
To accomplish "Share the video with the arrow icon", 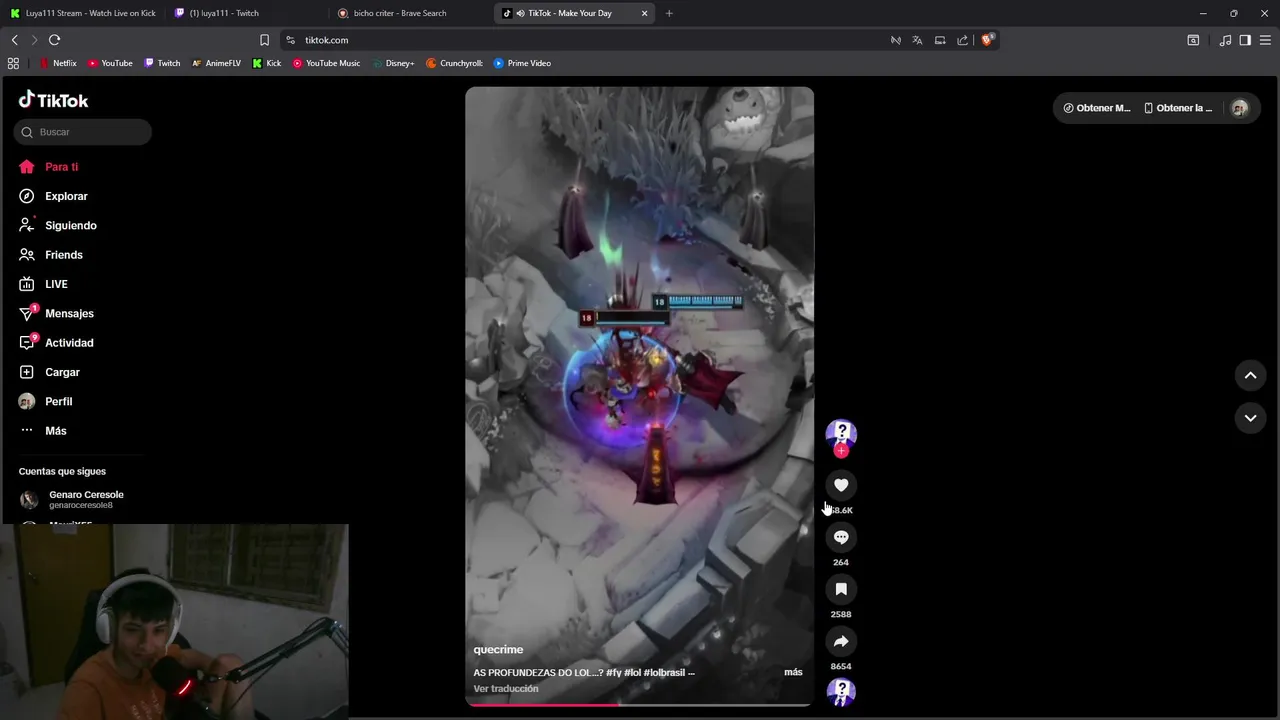I will [x=841, y=641].
